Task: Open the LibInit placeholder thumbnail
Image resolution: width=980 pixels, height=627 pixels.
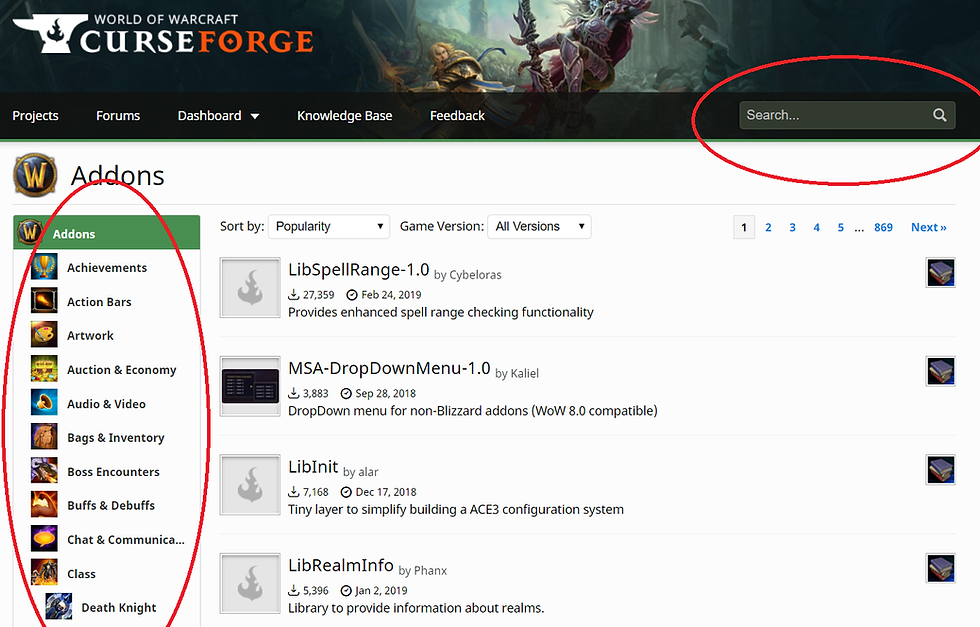Action: pyautogui.click(x=250, y=485)
